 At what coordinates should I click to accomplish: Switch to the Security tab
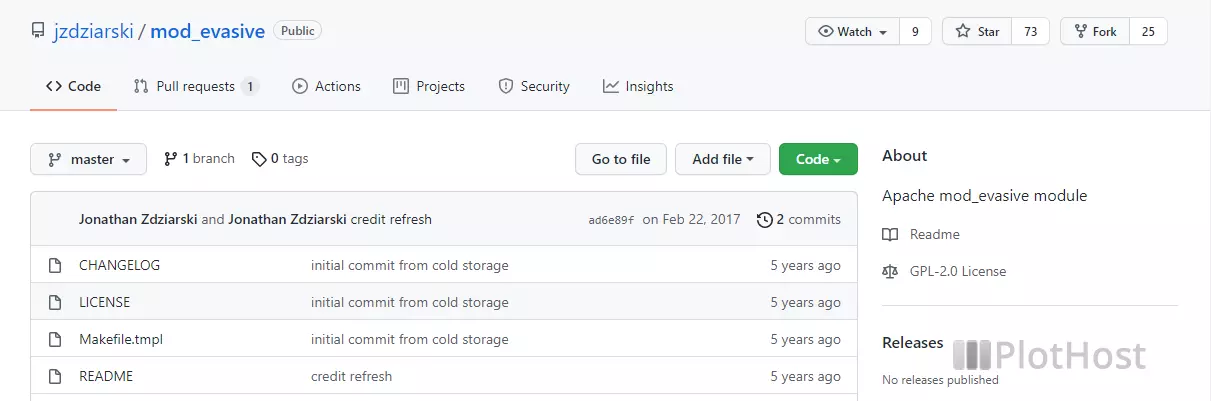click(534, 86)
